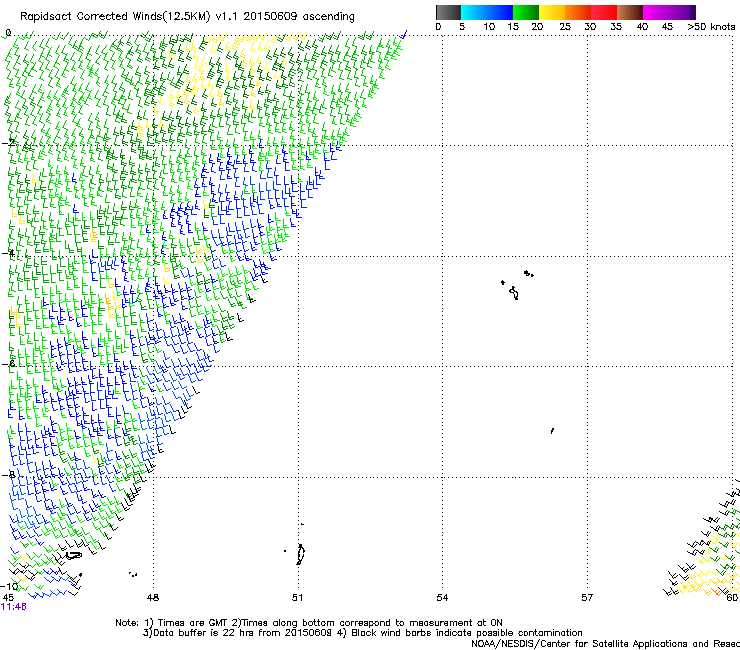Click the blue 10-15 knots legend swatch
The width and height of the screenshot is (740, 650).
[x=500, y=12]
